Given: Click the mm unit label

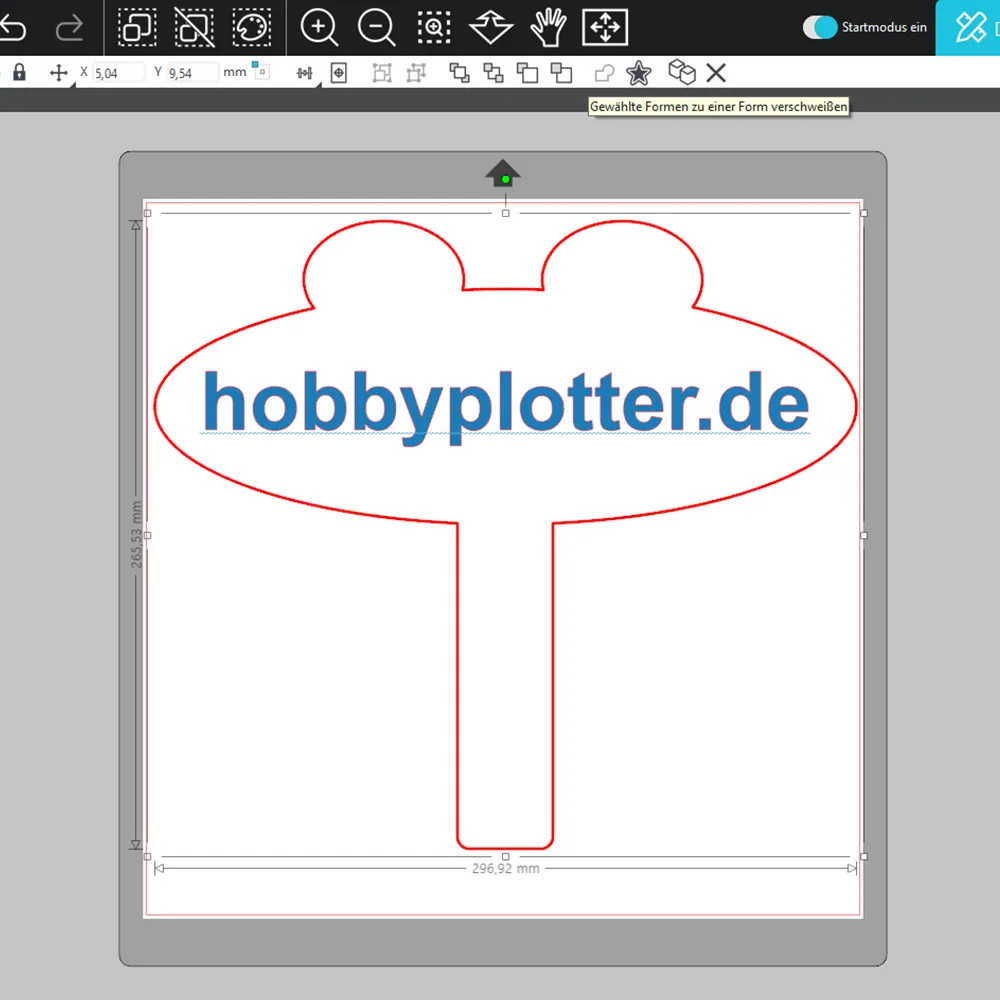Looking at the screenshot, I should click(235, 72).
